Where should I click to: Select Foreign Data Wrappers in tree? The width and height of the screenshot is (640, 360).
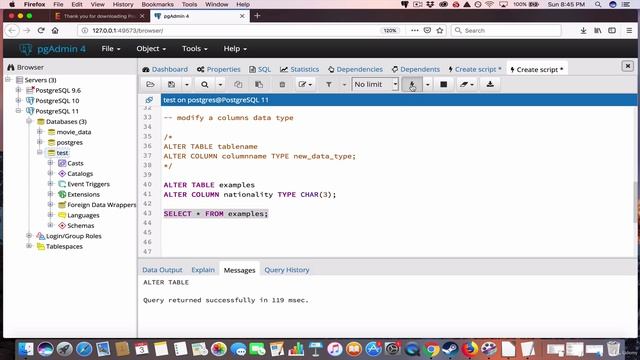(x=101, y=205)
